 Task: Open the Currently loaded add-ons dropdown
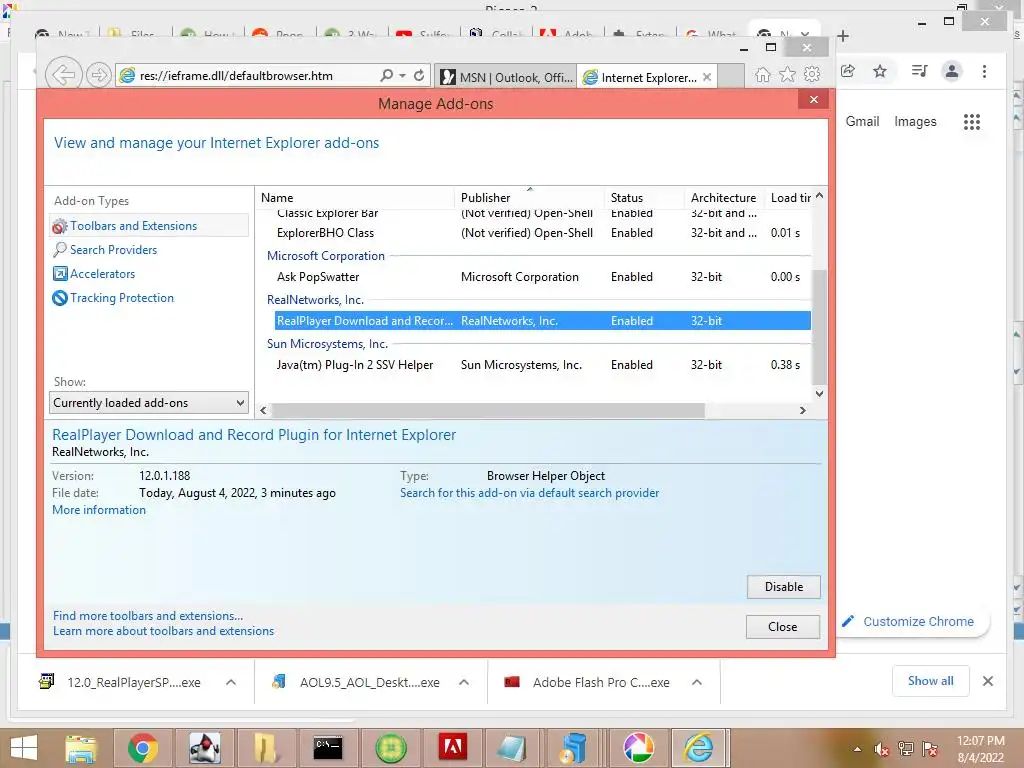pyautogui.click(x=149, y=403)
